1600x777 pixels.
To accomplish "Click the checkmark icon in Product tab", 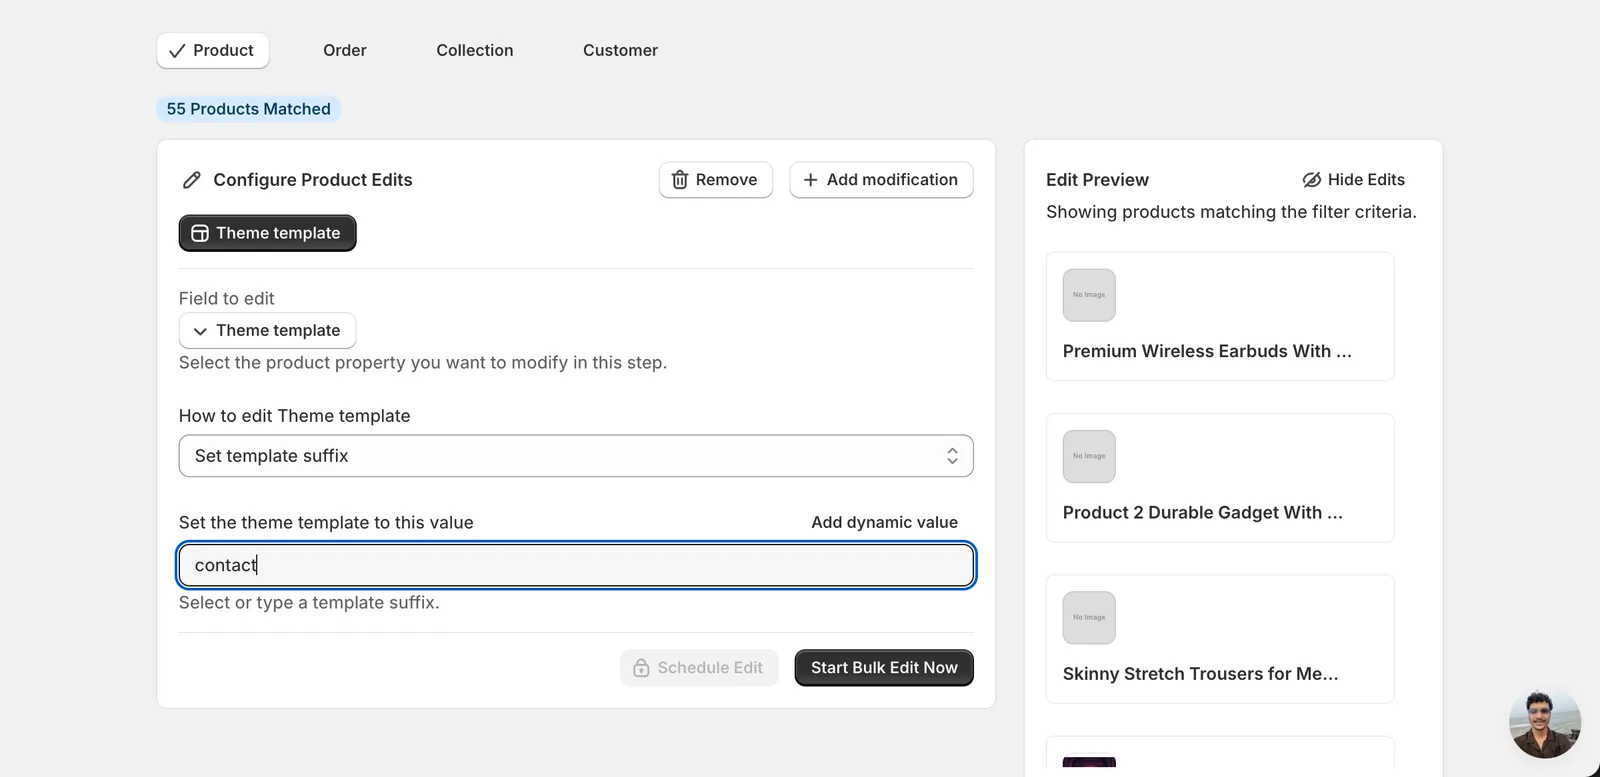I will [177, 51].
